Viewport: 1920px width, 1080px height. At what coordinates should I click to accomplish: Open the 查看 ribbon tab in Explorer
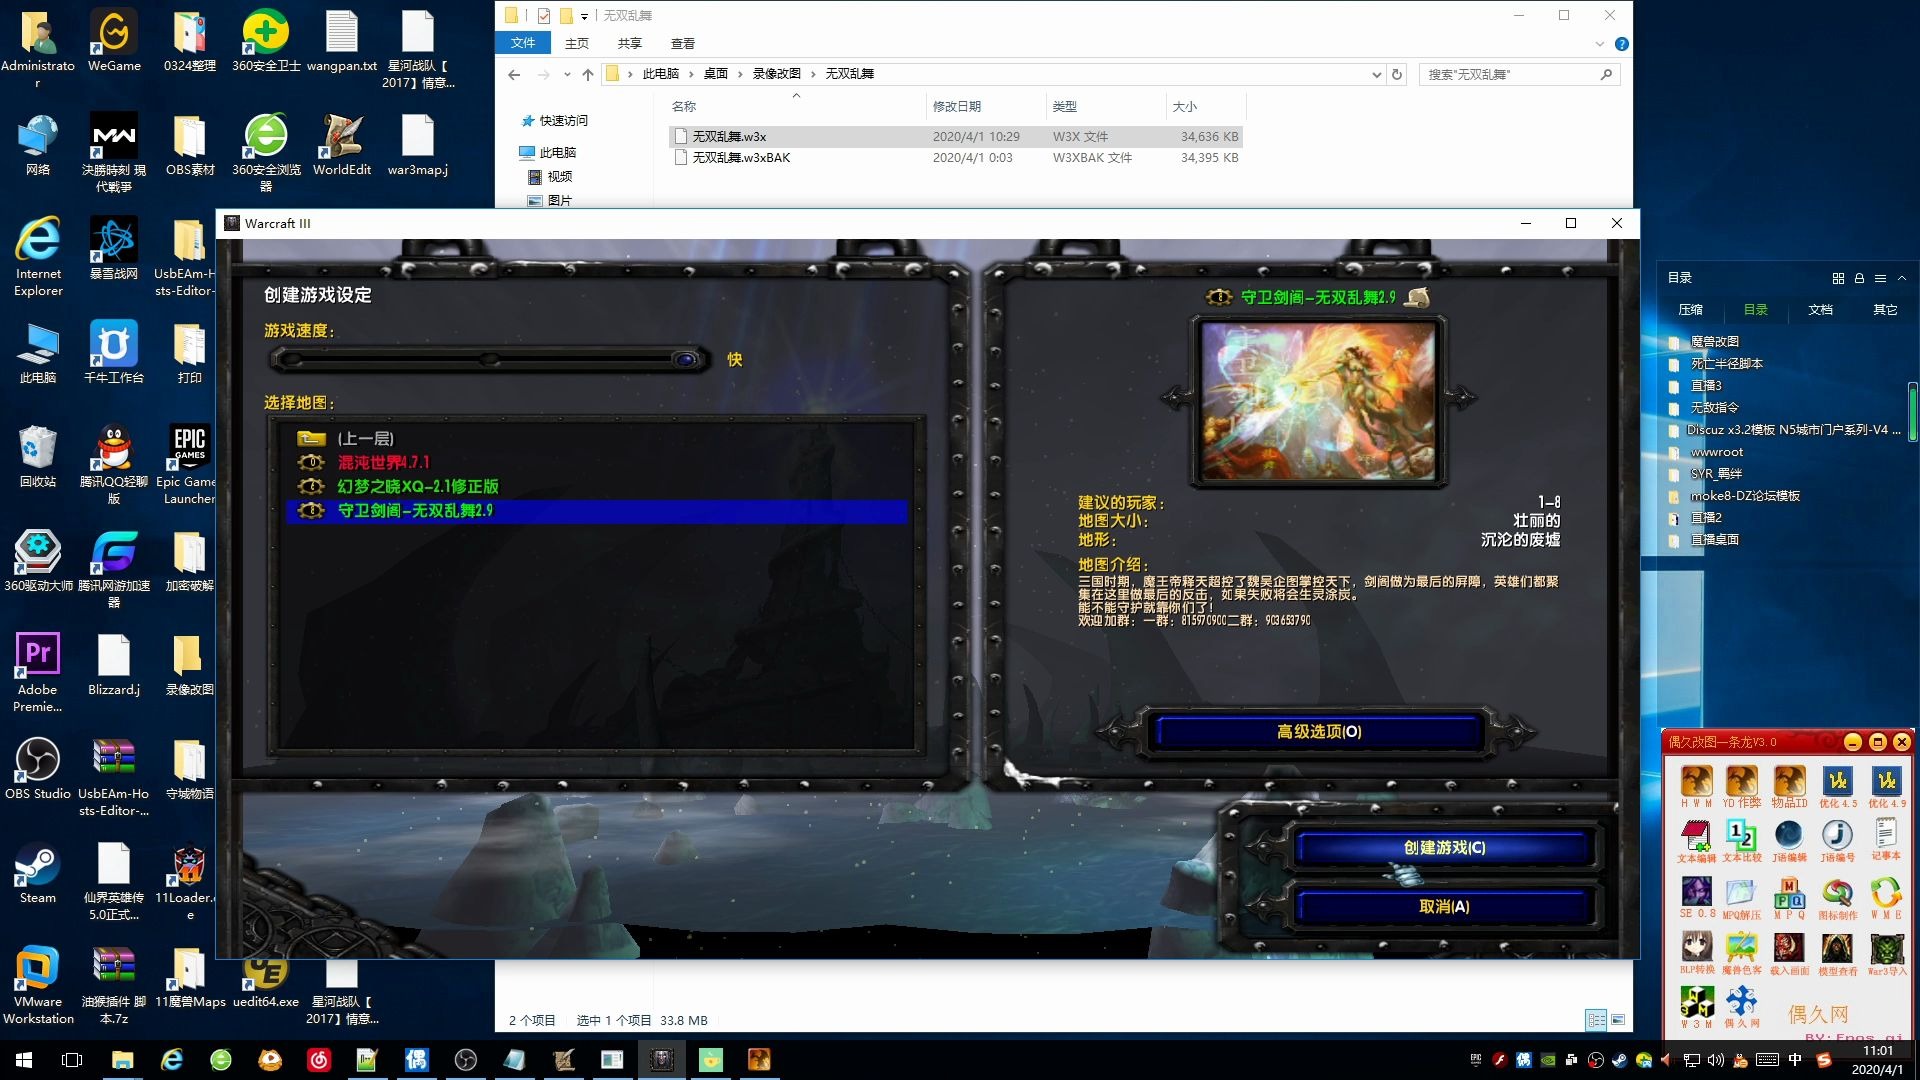683,43
